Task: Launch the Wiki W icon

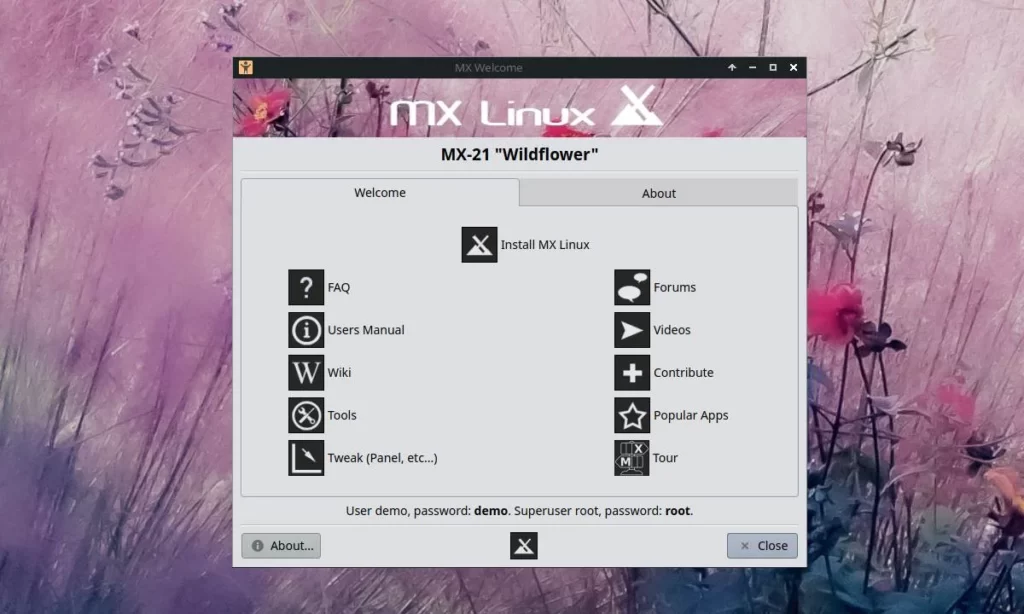Action: coord(306,373)
